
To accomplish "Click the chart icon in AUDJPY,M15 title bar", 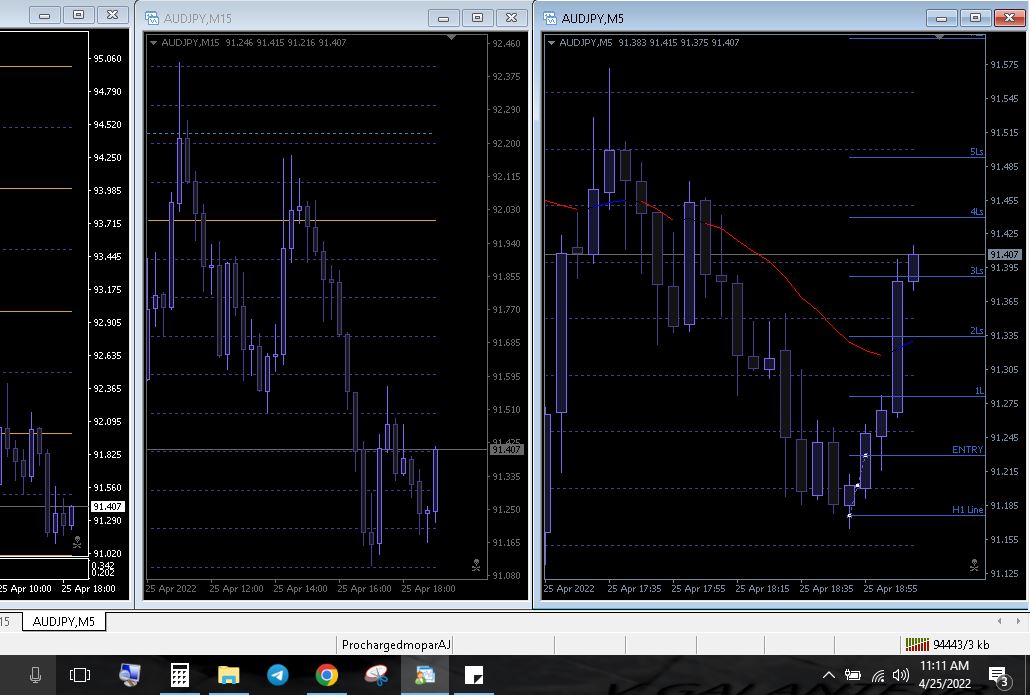I will click(x=152, y=18).
